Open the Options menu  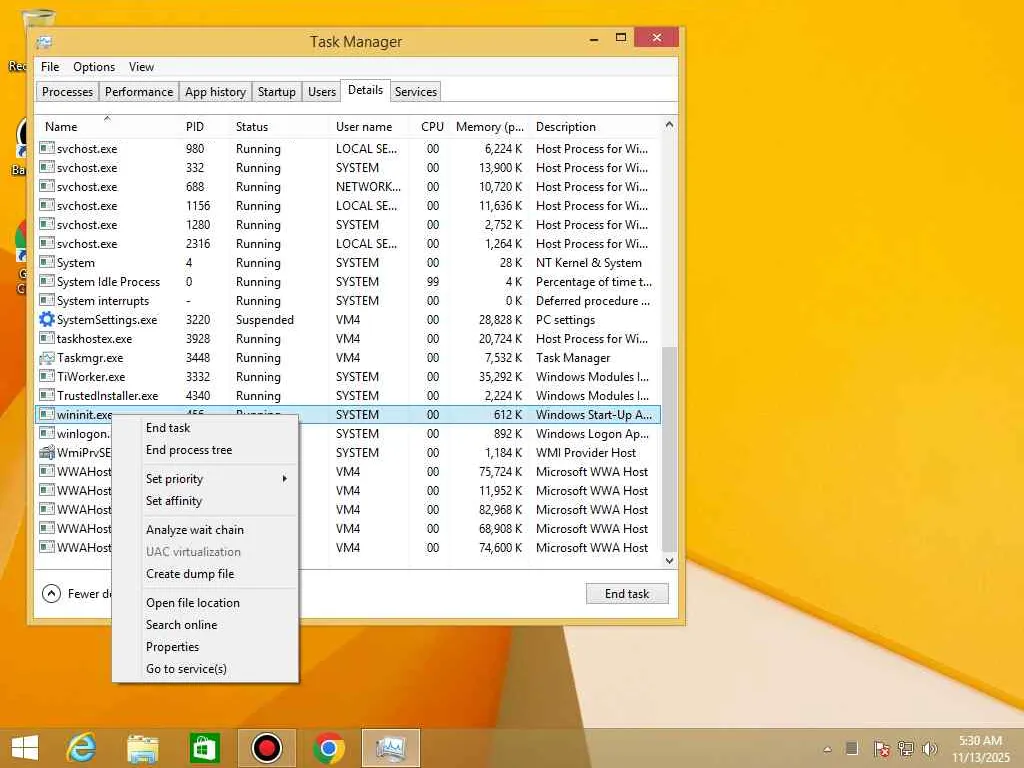click(94, 67)
